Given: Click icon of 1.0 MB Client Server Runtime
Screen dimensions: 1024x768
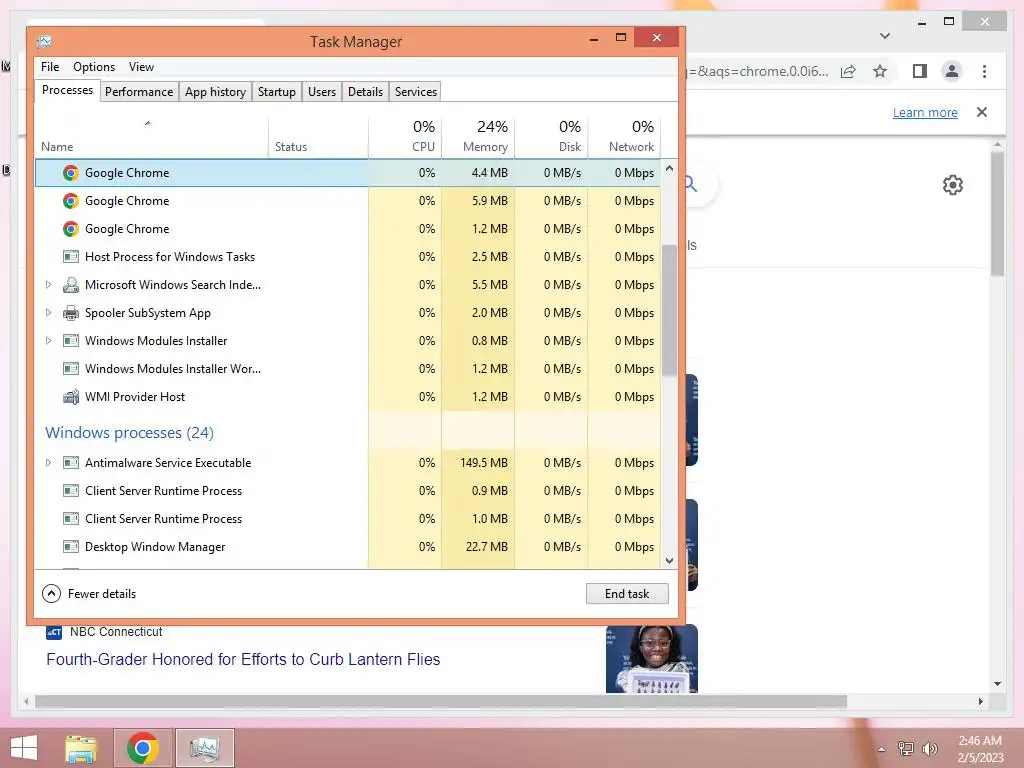Looking at the screenshot, I should [71, 519].
